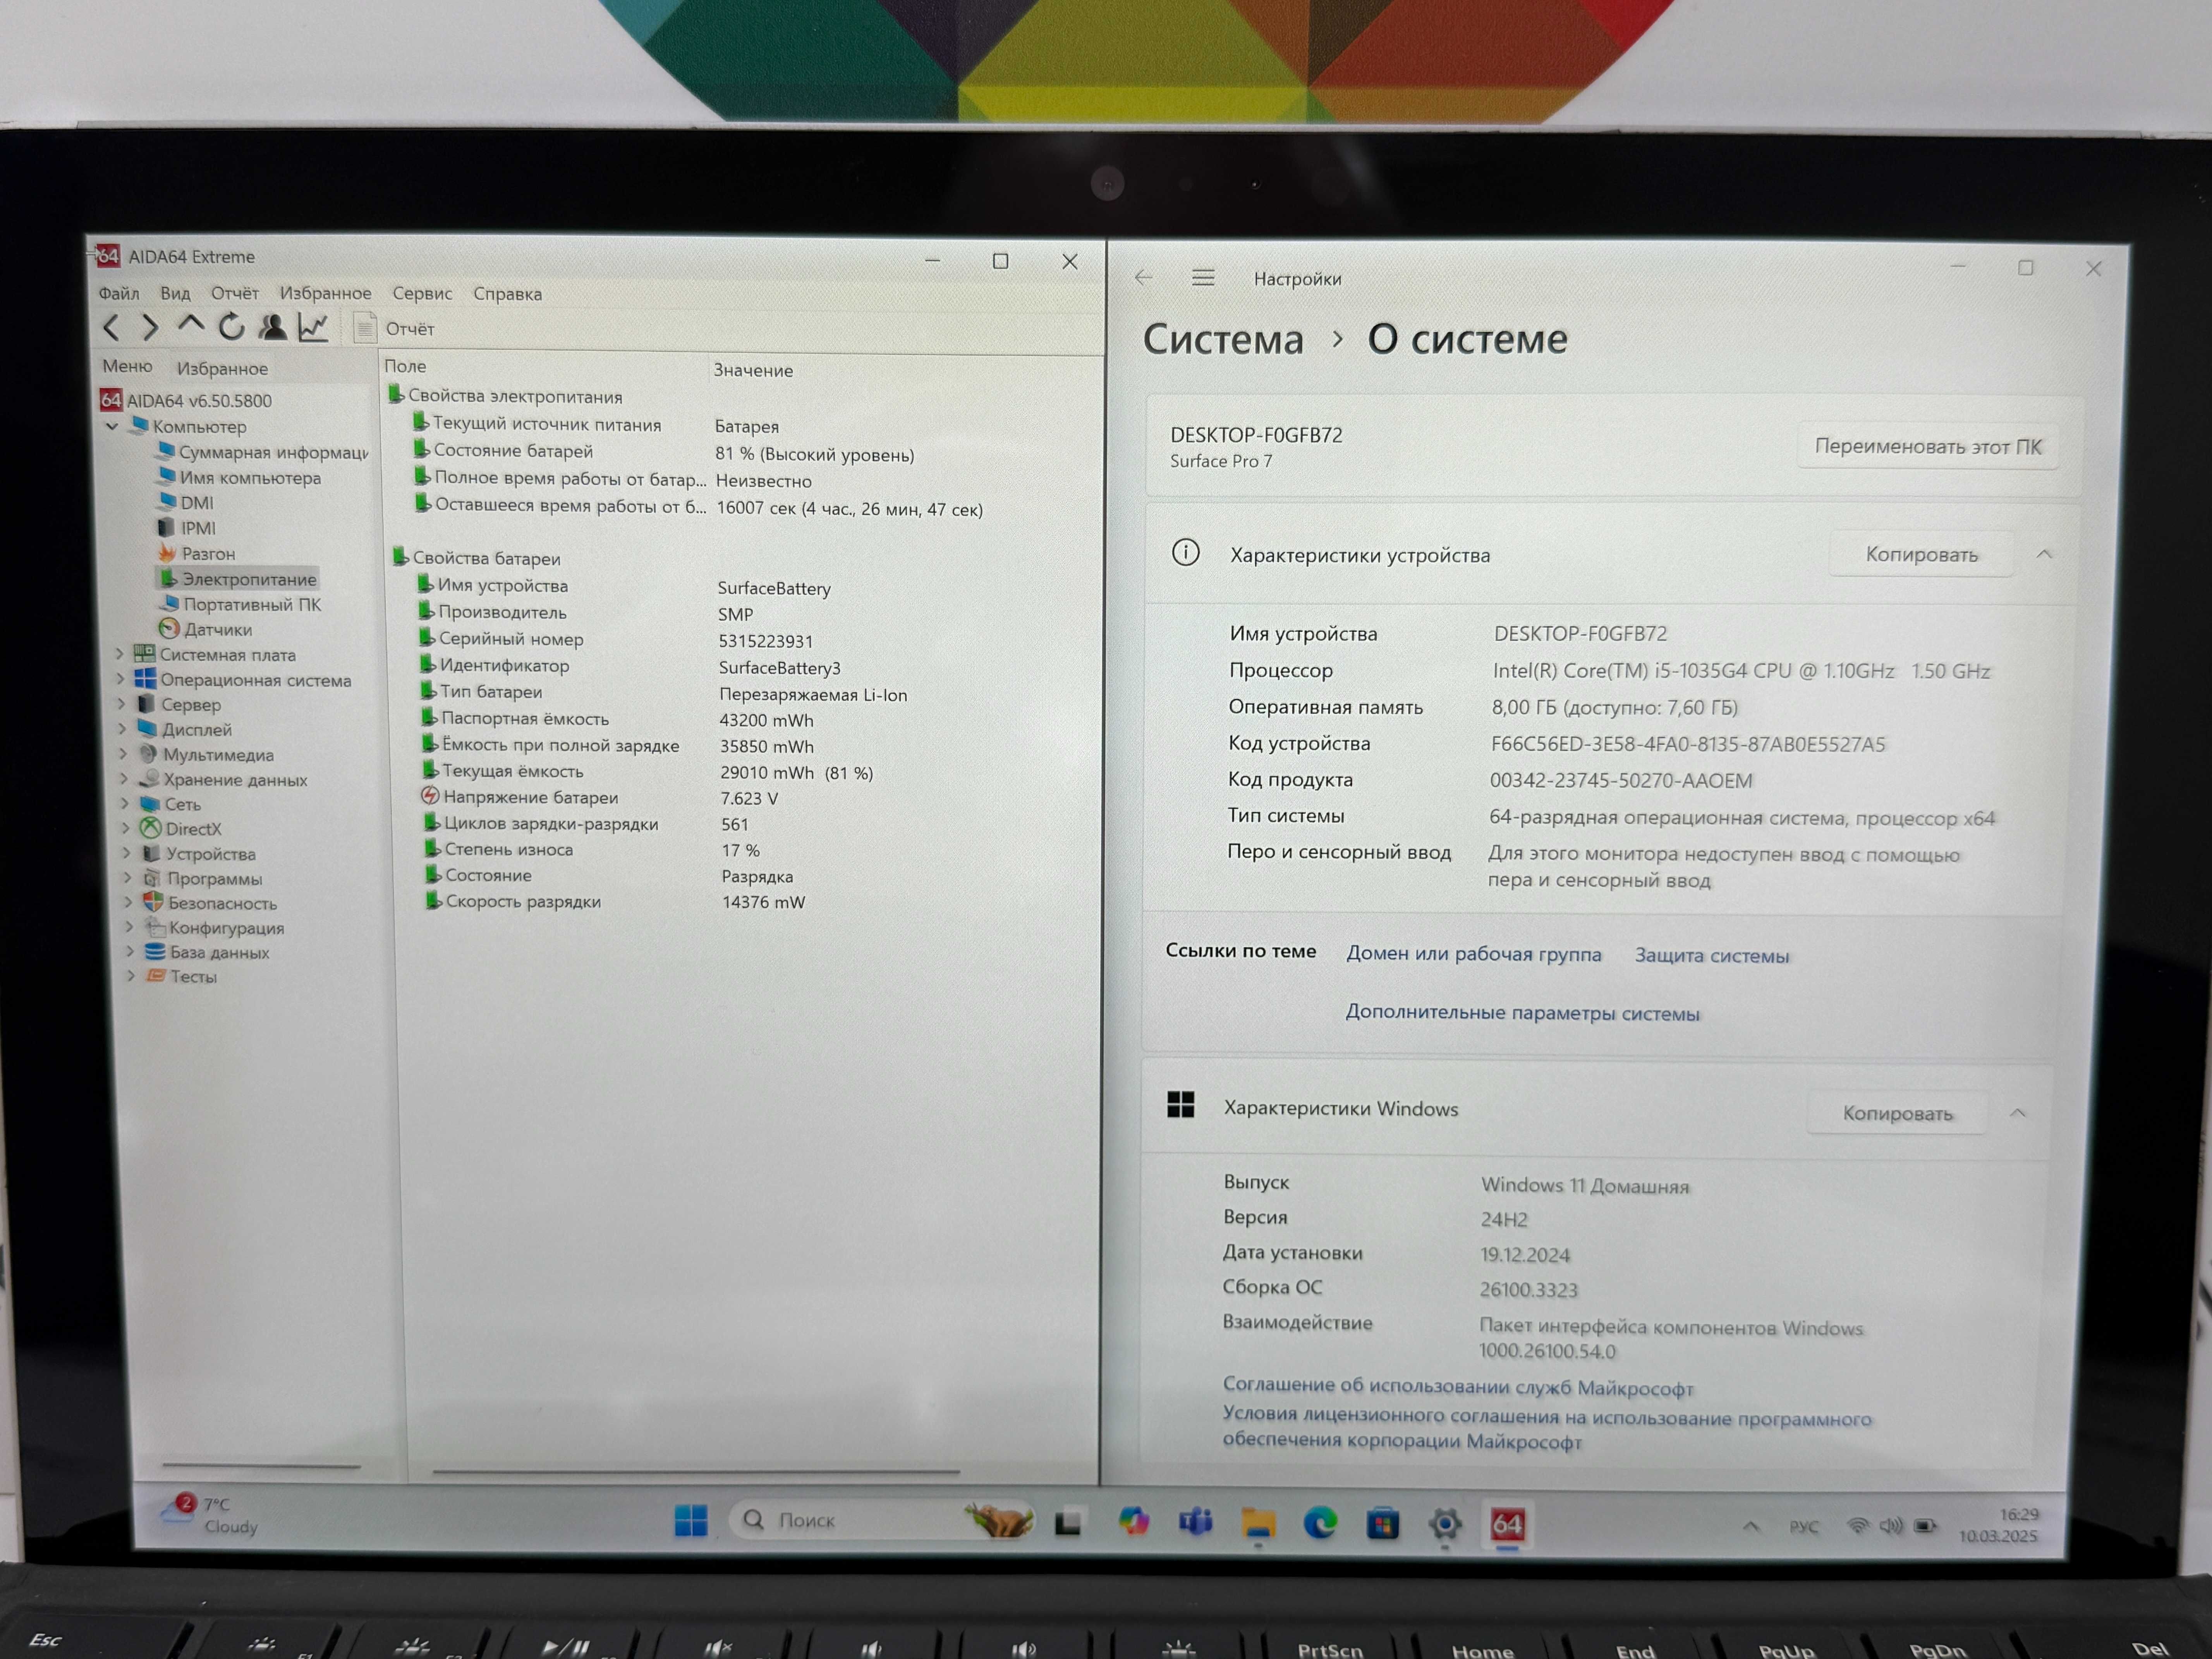Select the Конфигурация tree item
This screenshot has width=2212, height=1659.
[x=215, y=927]
